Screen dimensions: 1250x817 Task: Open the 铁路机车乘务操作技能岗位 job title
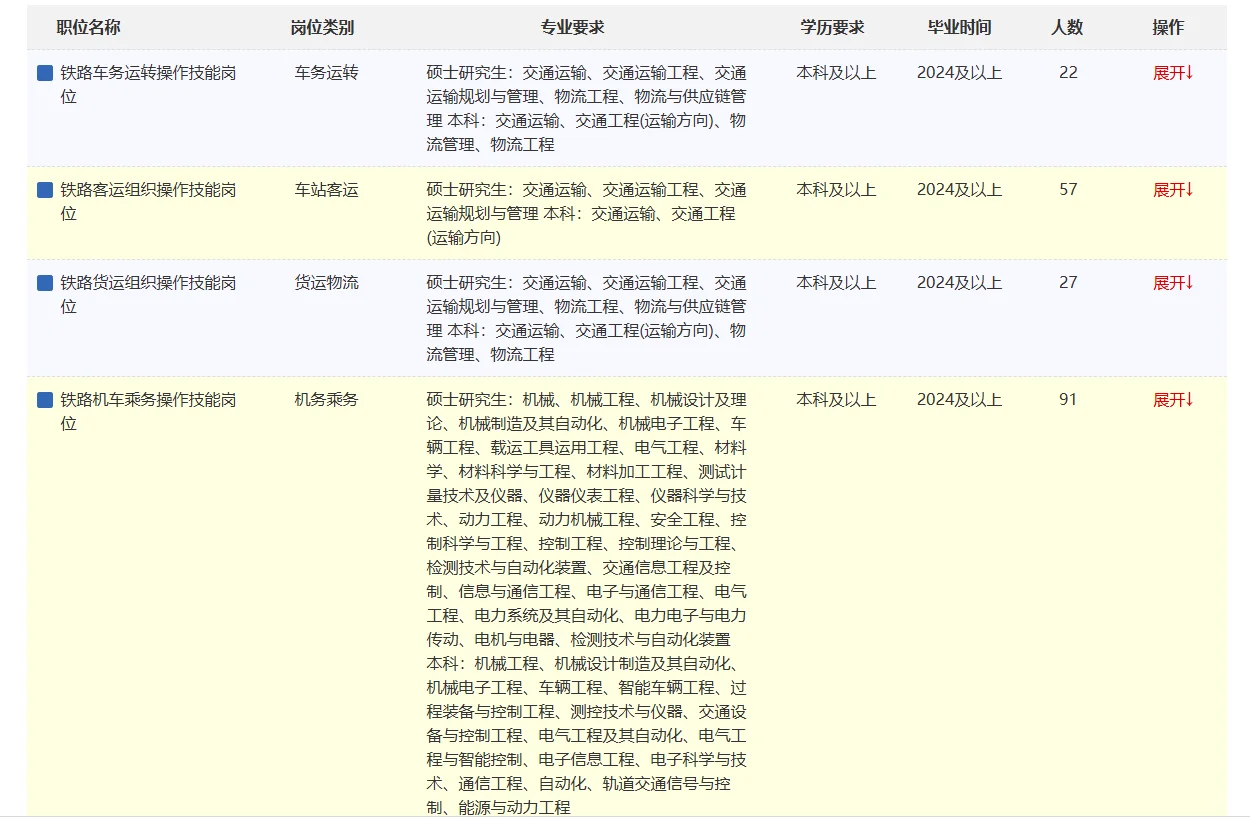148,412
